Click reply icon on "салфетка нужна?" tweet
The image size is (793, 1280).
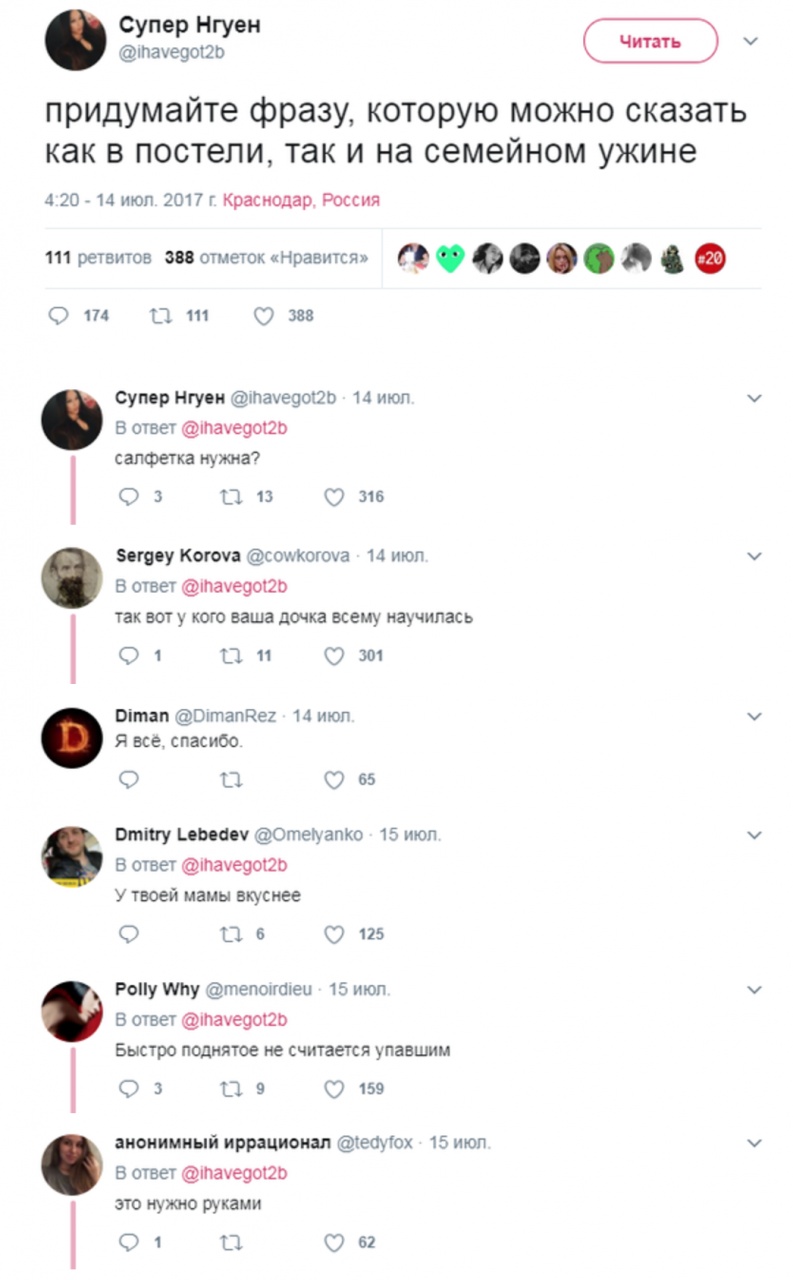tap(128, 497)
